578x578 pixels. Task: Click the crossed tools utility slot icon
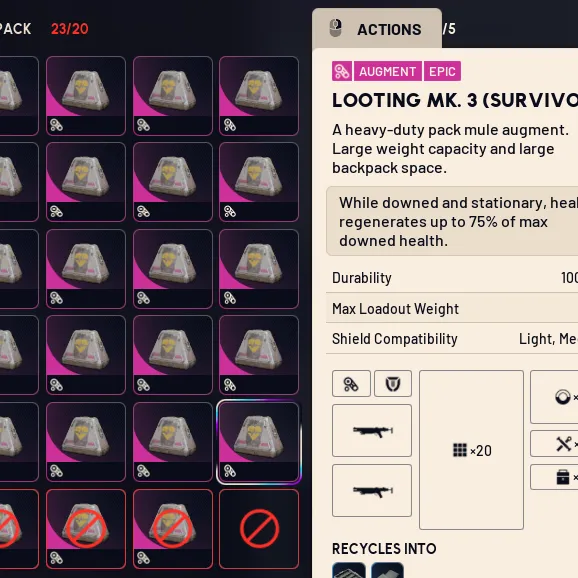(564, 444)
